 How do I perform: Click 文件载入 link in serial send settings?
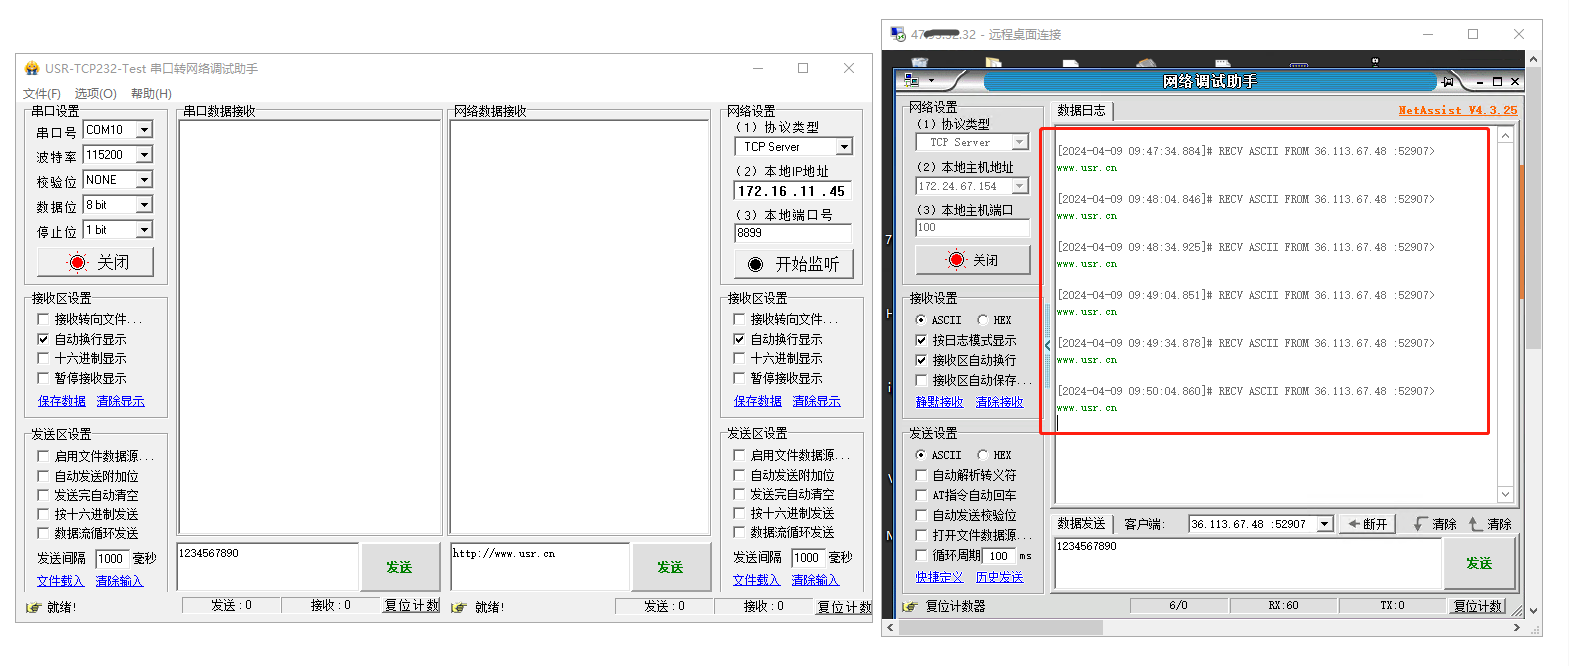pyautogui.click(x=60, y=581)
